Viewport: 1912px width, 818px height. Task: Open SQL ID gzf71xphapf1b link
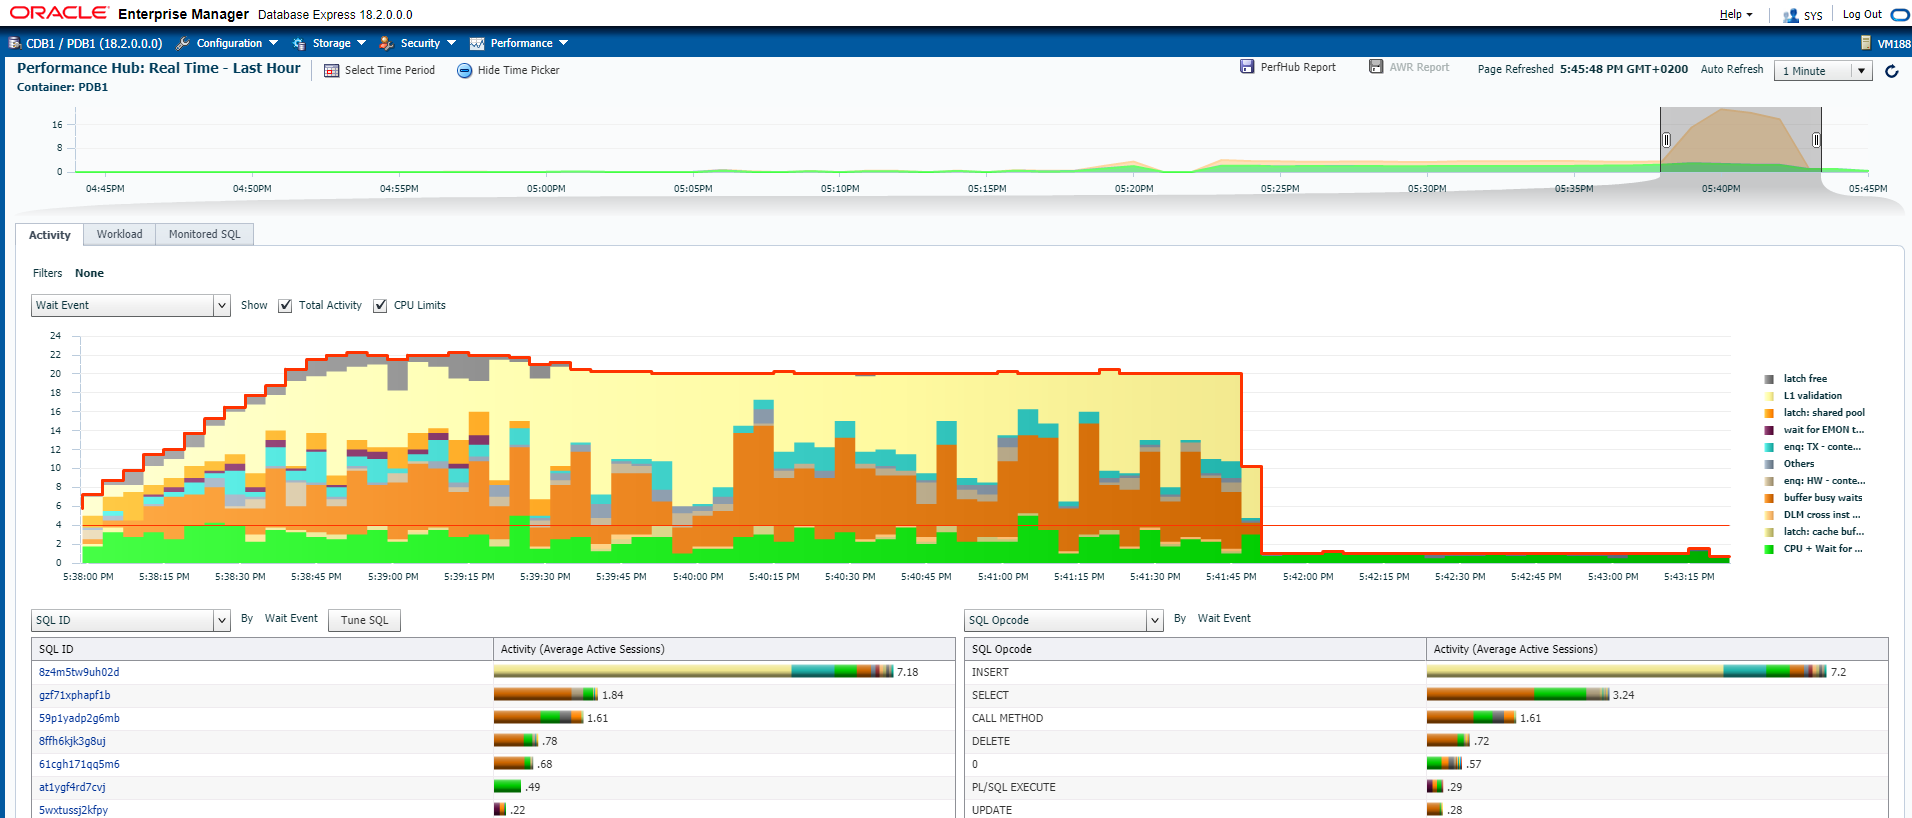coord(74,695)
